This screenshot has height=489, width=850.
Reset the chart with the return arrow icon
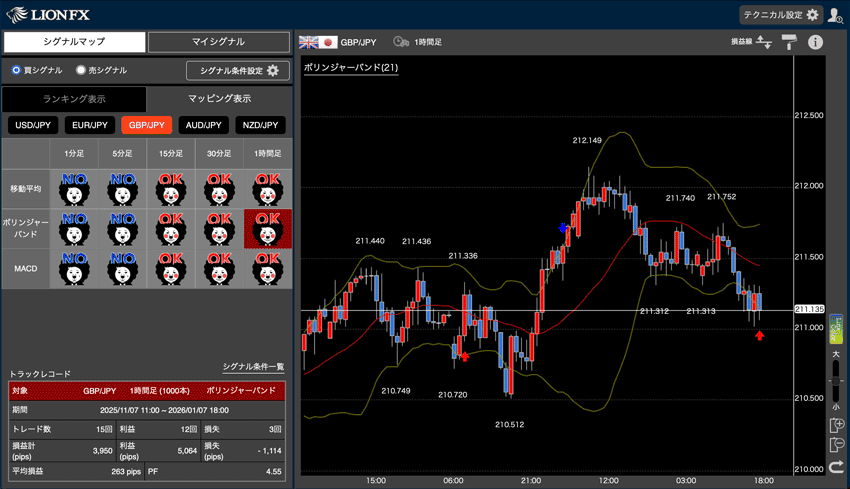point(836,466)
